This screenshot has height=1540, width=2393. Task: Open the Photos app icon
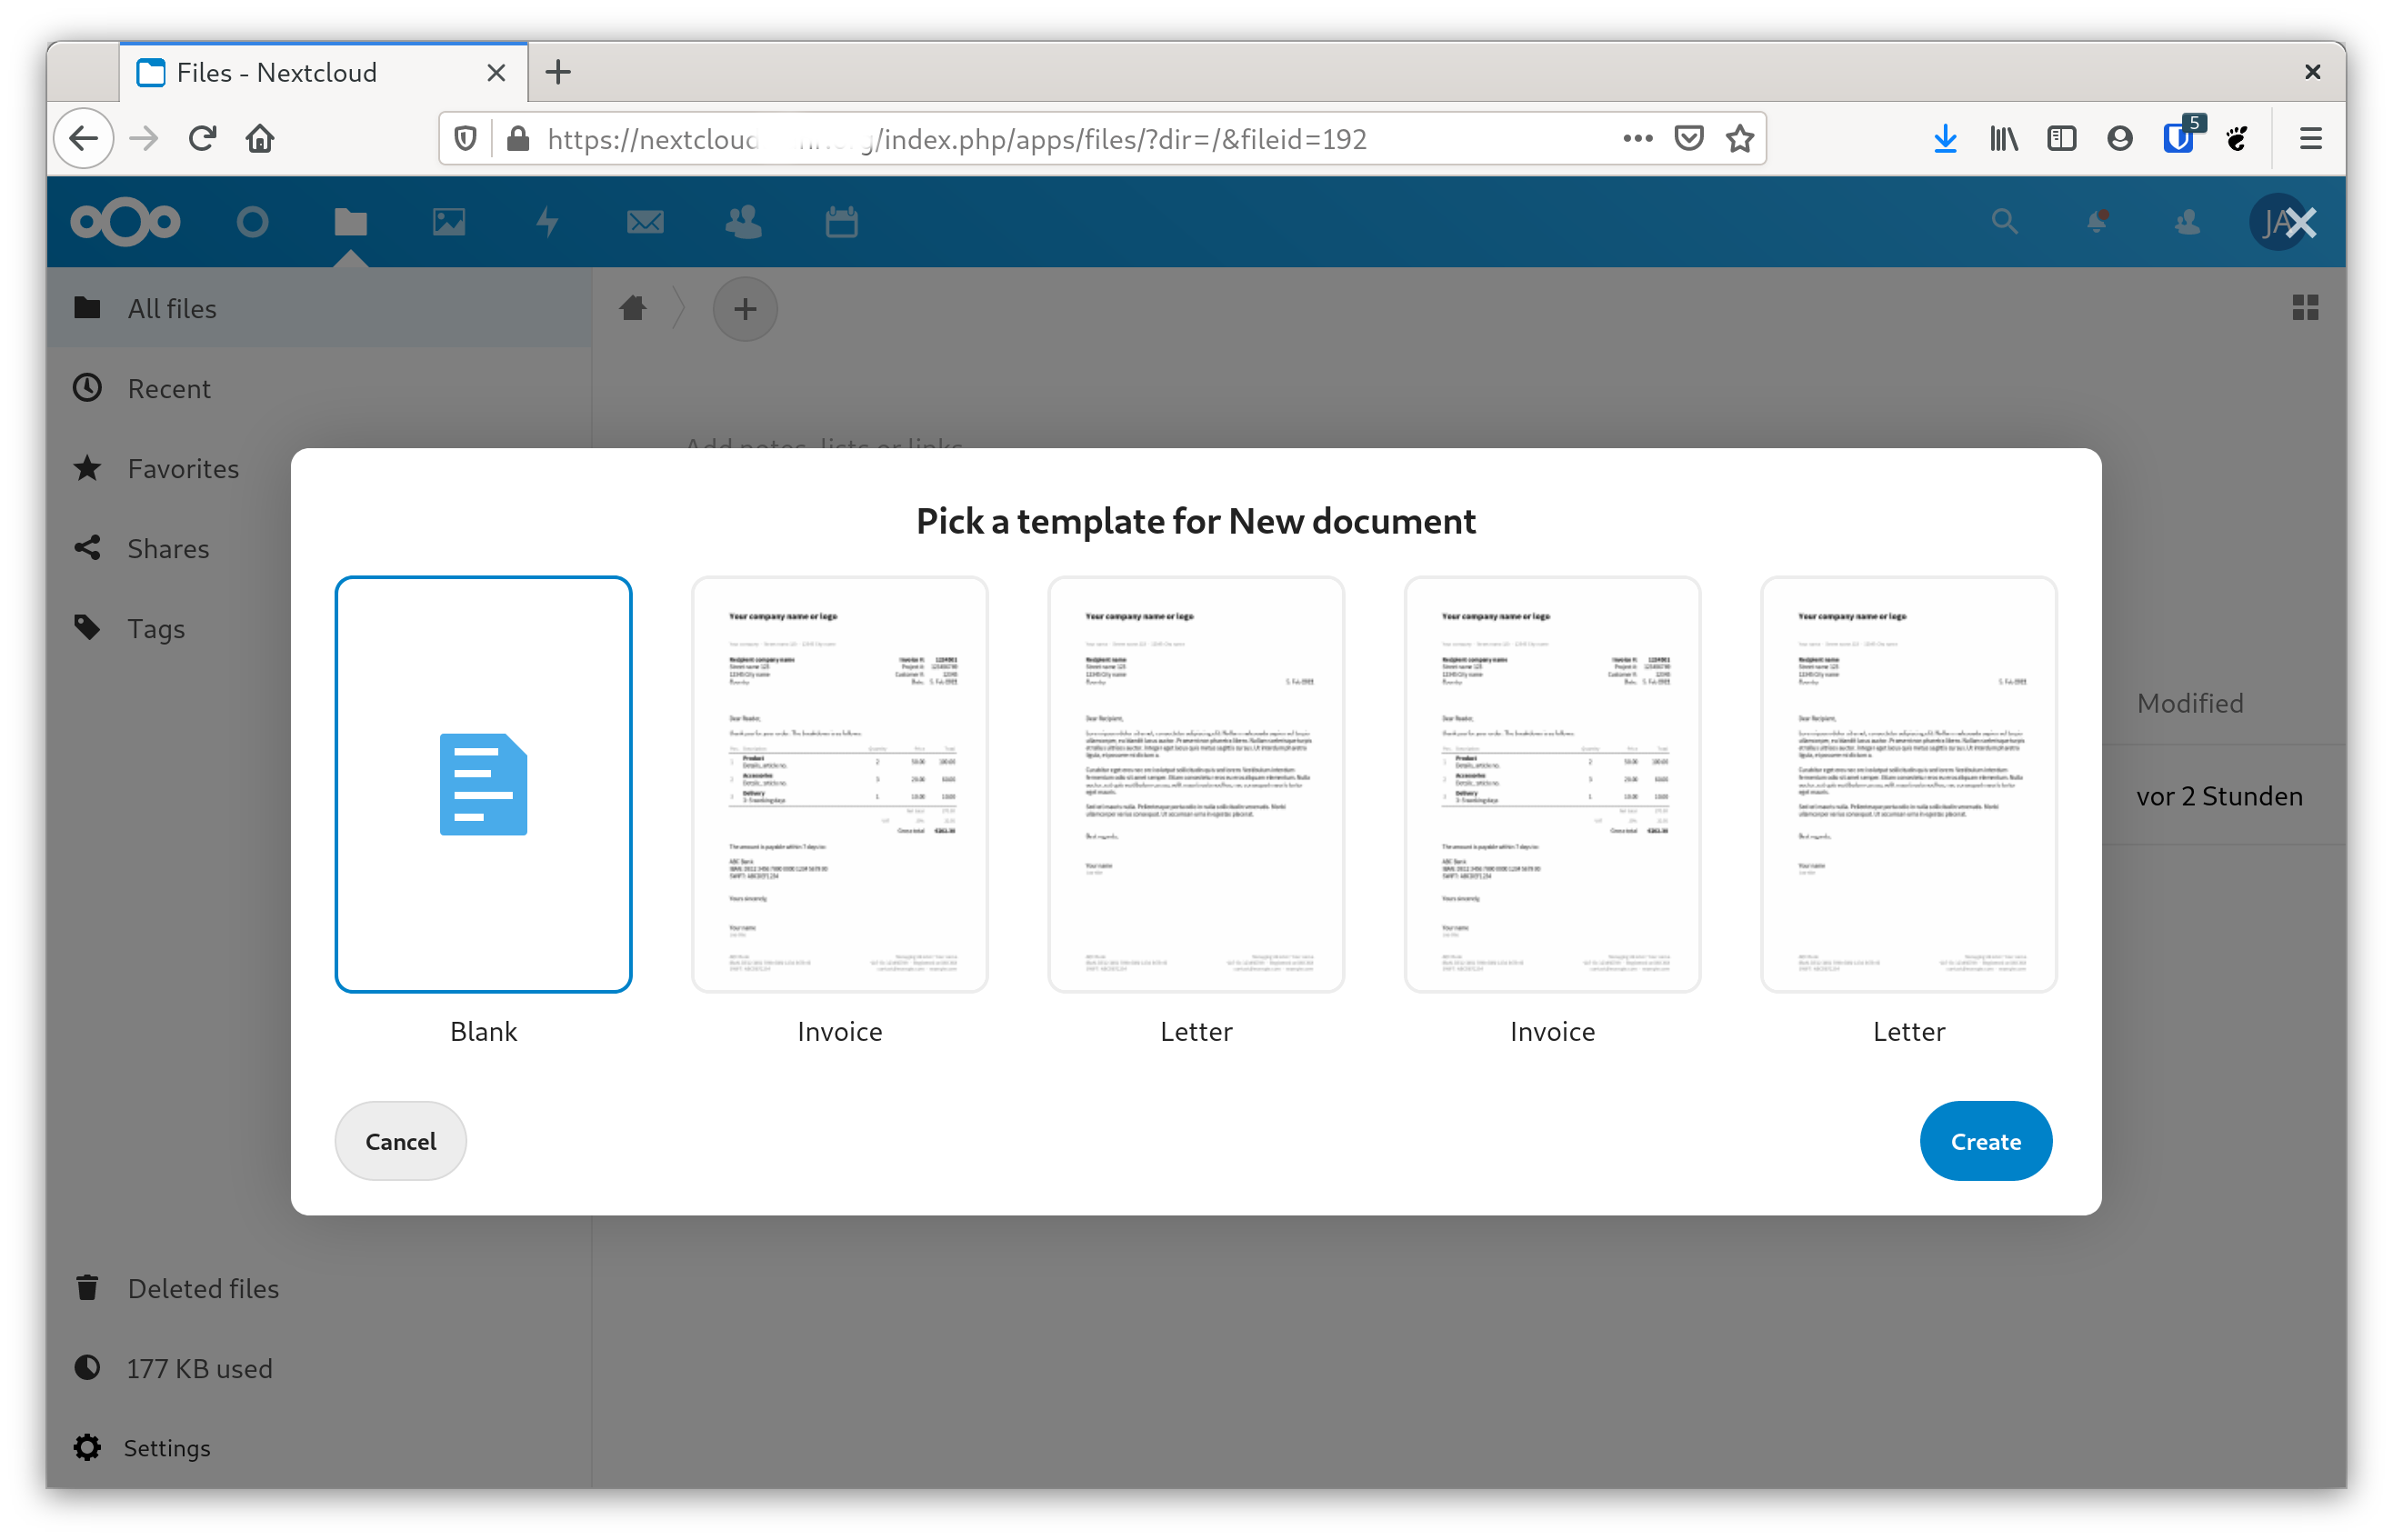tap(449, 221)
